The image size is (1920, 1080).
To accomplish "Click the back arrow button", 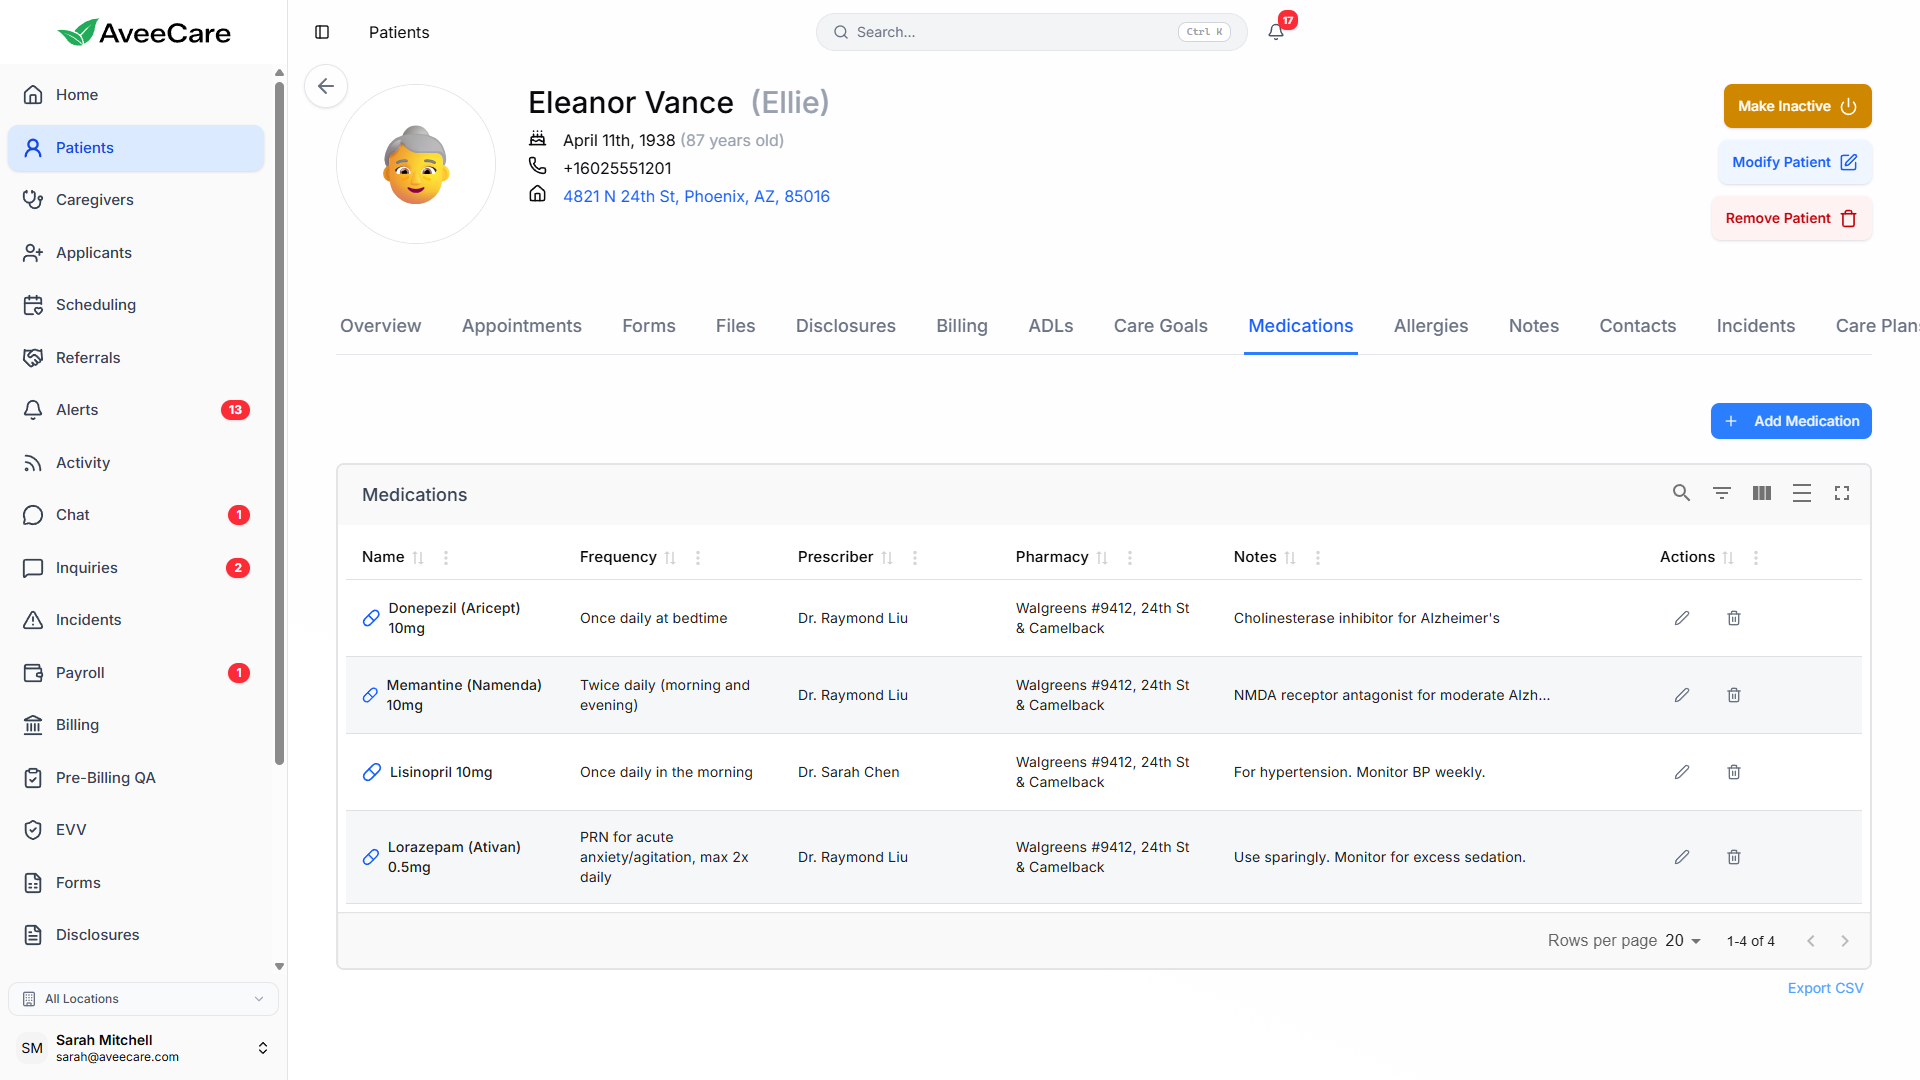I will pyautogui.click(x=326, y=86).
